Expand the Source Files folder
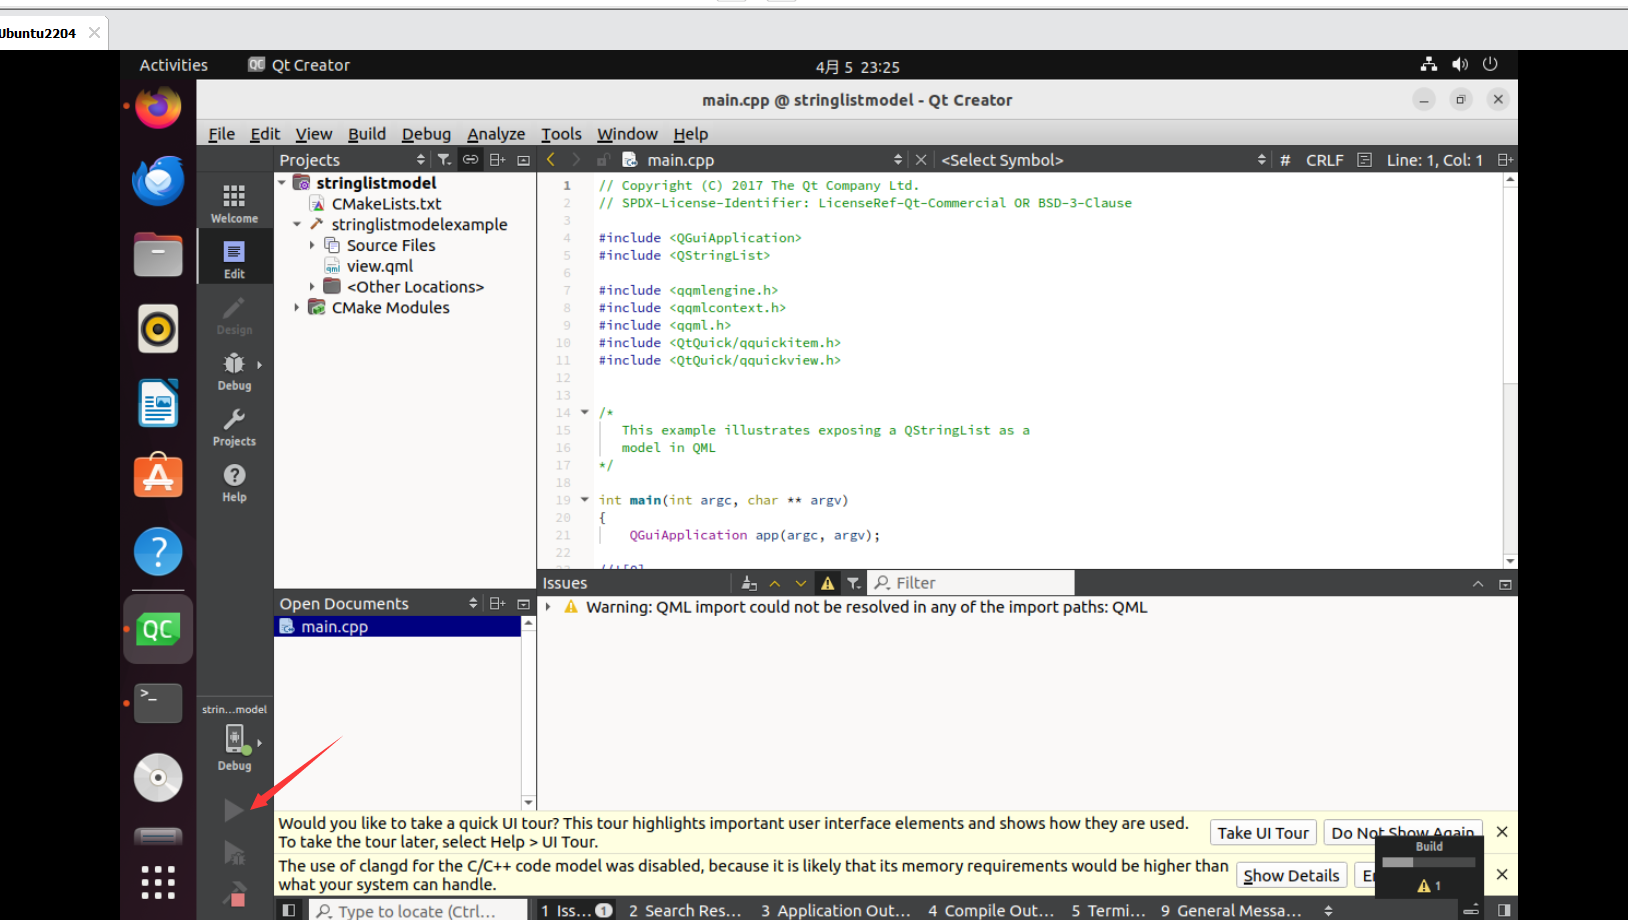The image size is (1628, 920). 312,245
